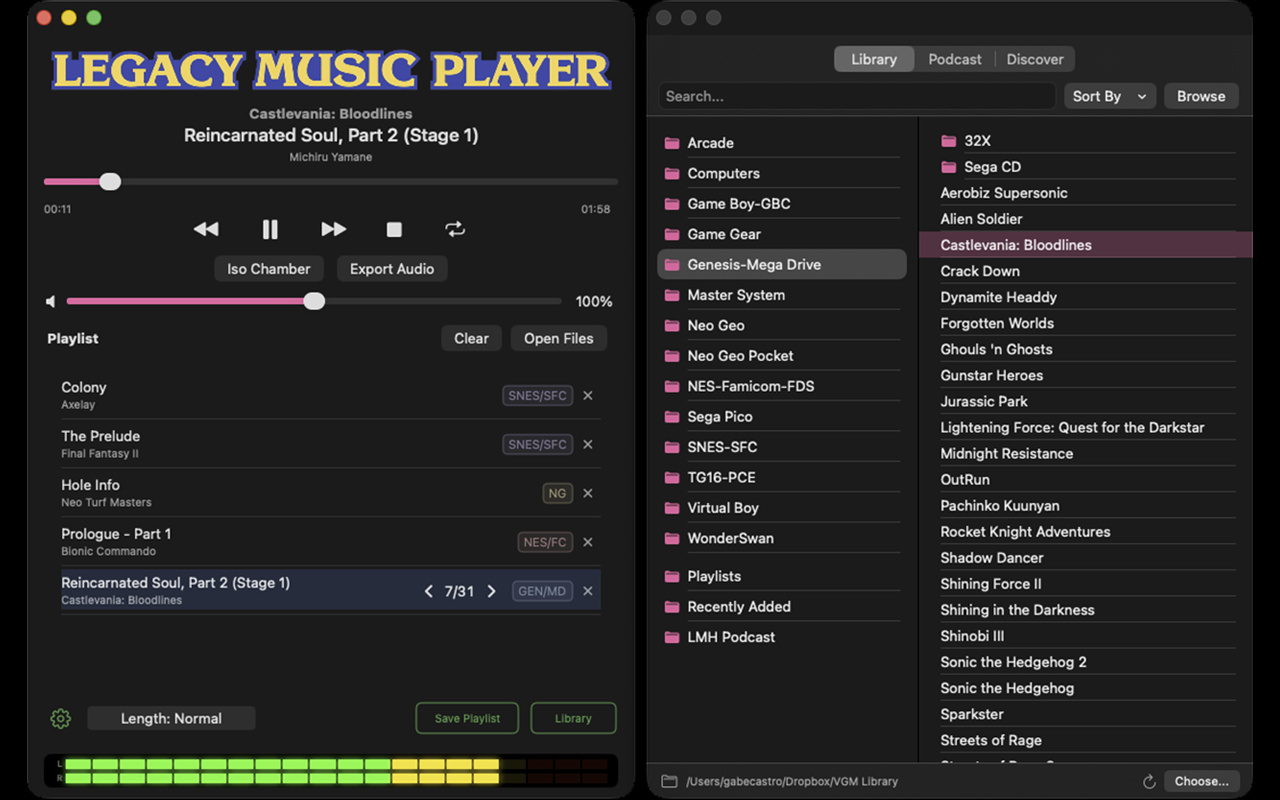The image size is (1280, 800).
Task: Mute using the speaker volume icon
Action: [51, 301]
